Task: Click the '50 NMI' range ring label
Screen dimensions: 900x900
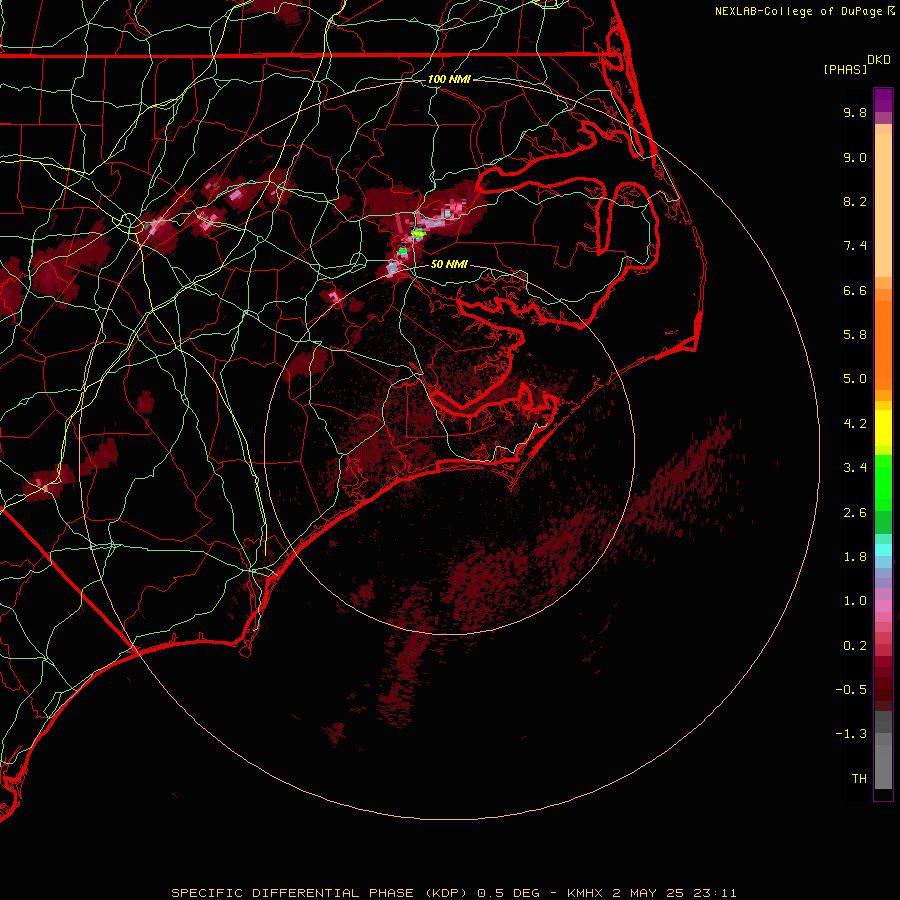Action: (449, 264)
